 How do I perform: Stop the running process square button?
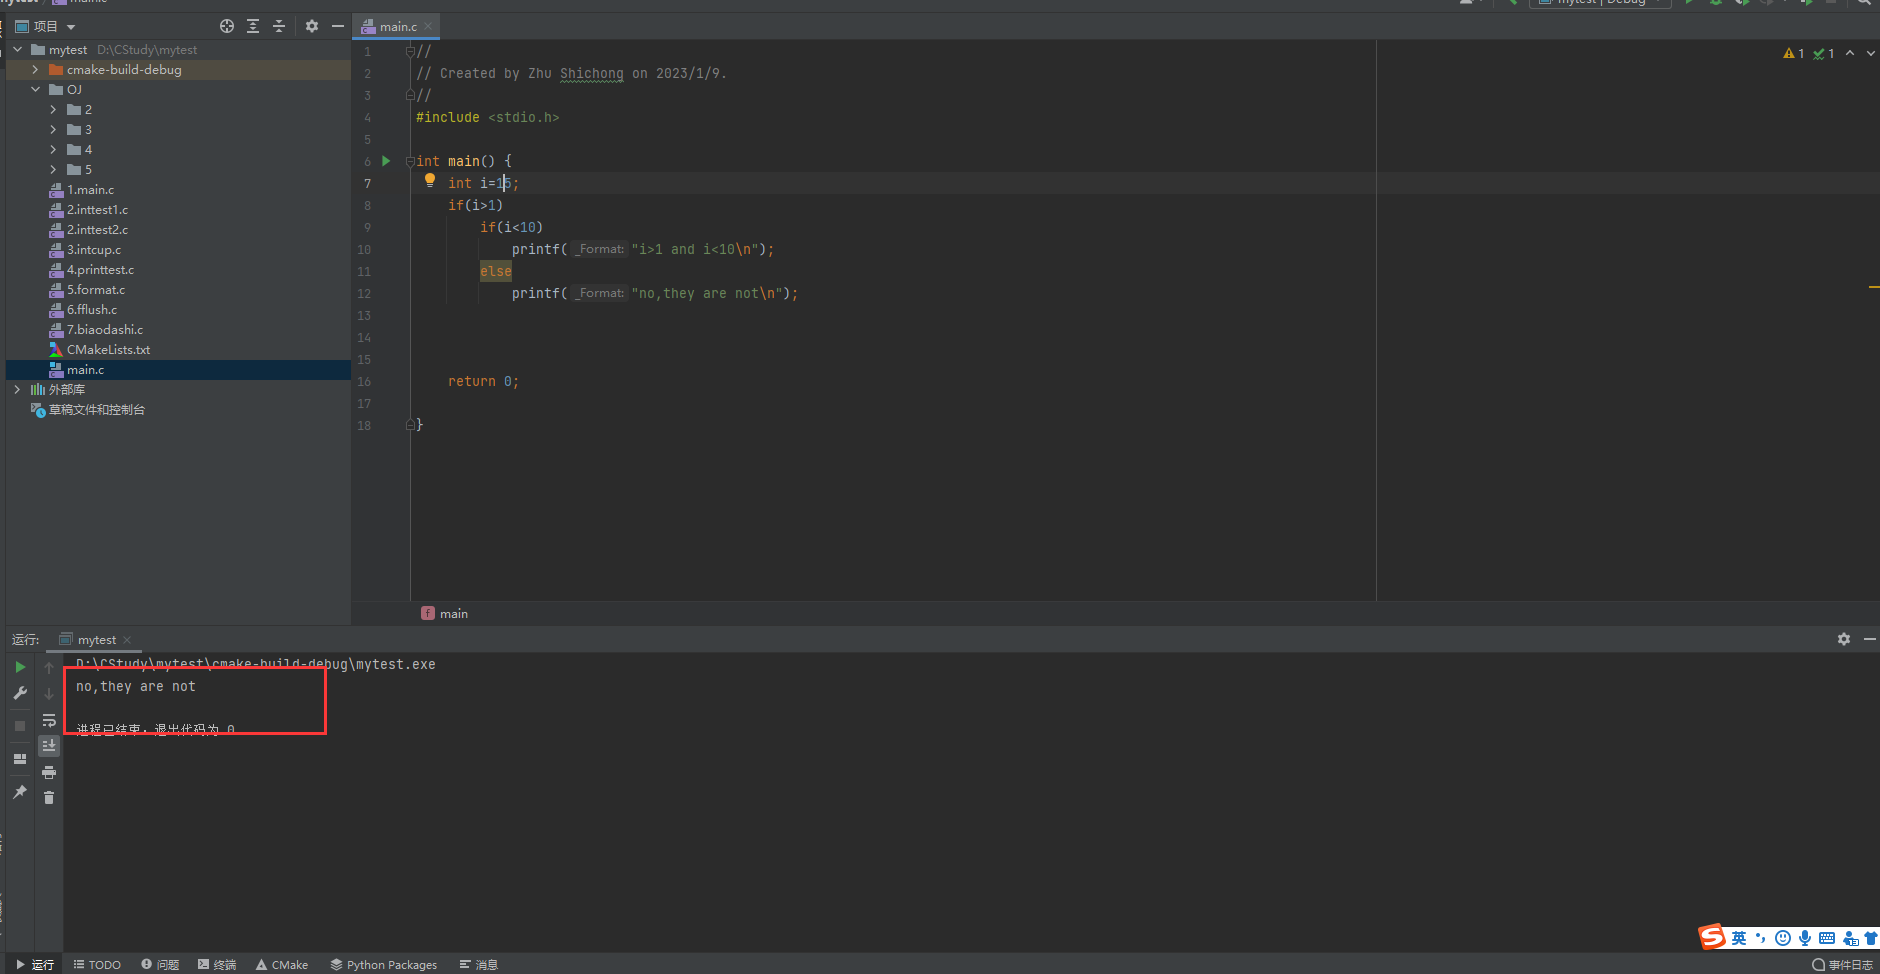point(20,726)
